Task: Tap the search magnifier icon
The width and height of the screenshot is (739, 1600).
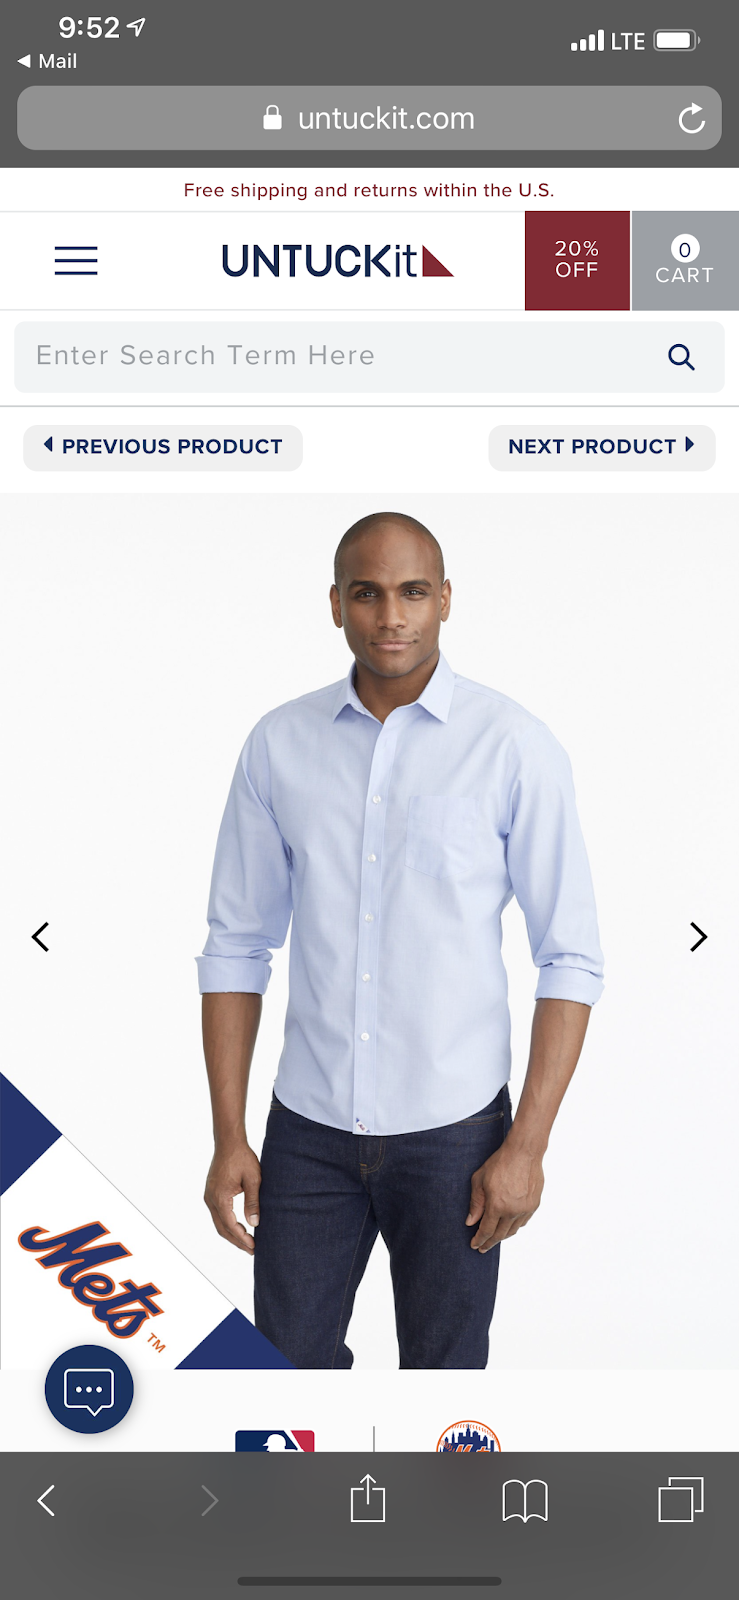Action: [x=681, y=357]
